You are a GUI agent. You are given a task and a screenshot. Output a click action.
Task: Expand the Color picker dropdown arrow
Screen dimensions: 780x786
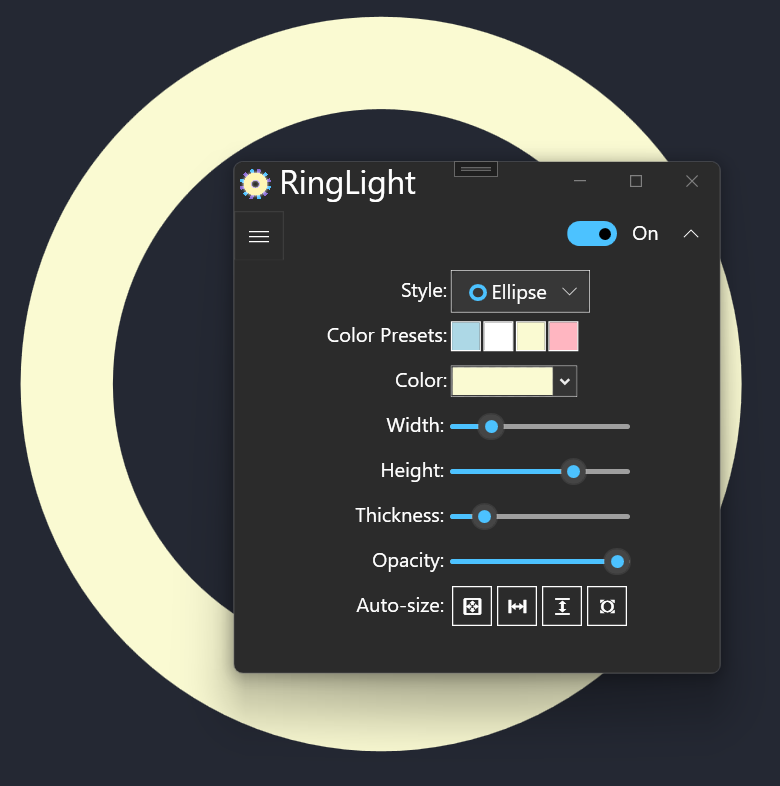[565, 381]
